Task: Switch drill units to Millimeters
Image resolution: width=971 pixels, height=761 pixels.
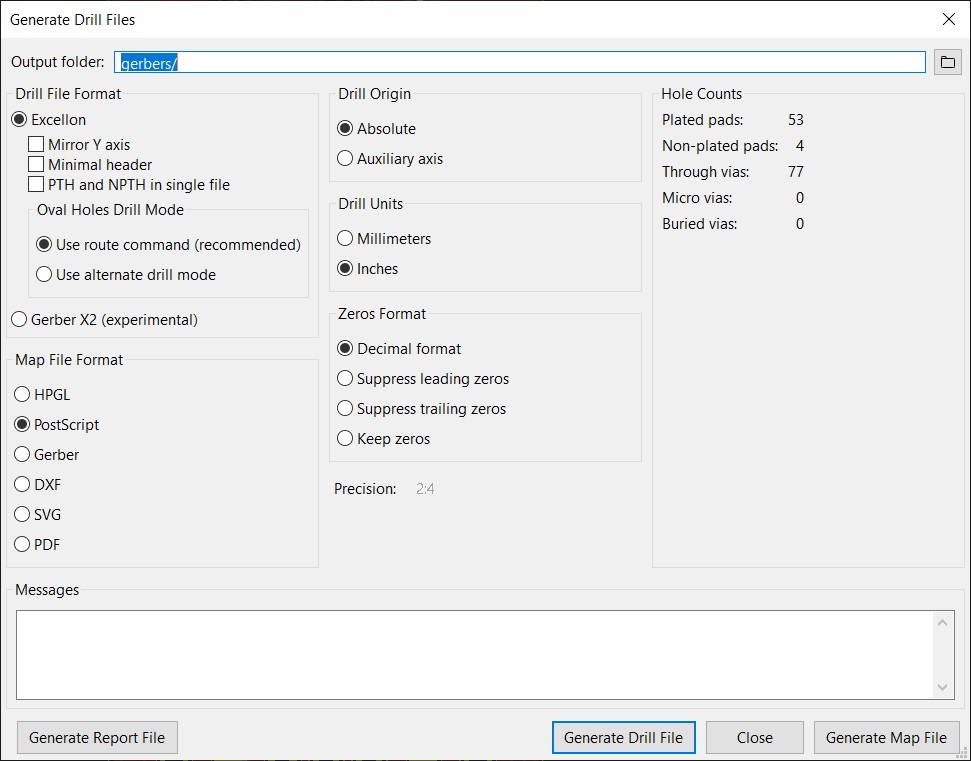Action: point(345,238)
